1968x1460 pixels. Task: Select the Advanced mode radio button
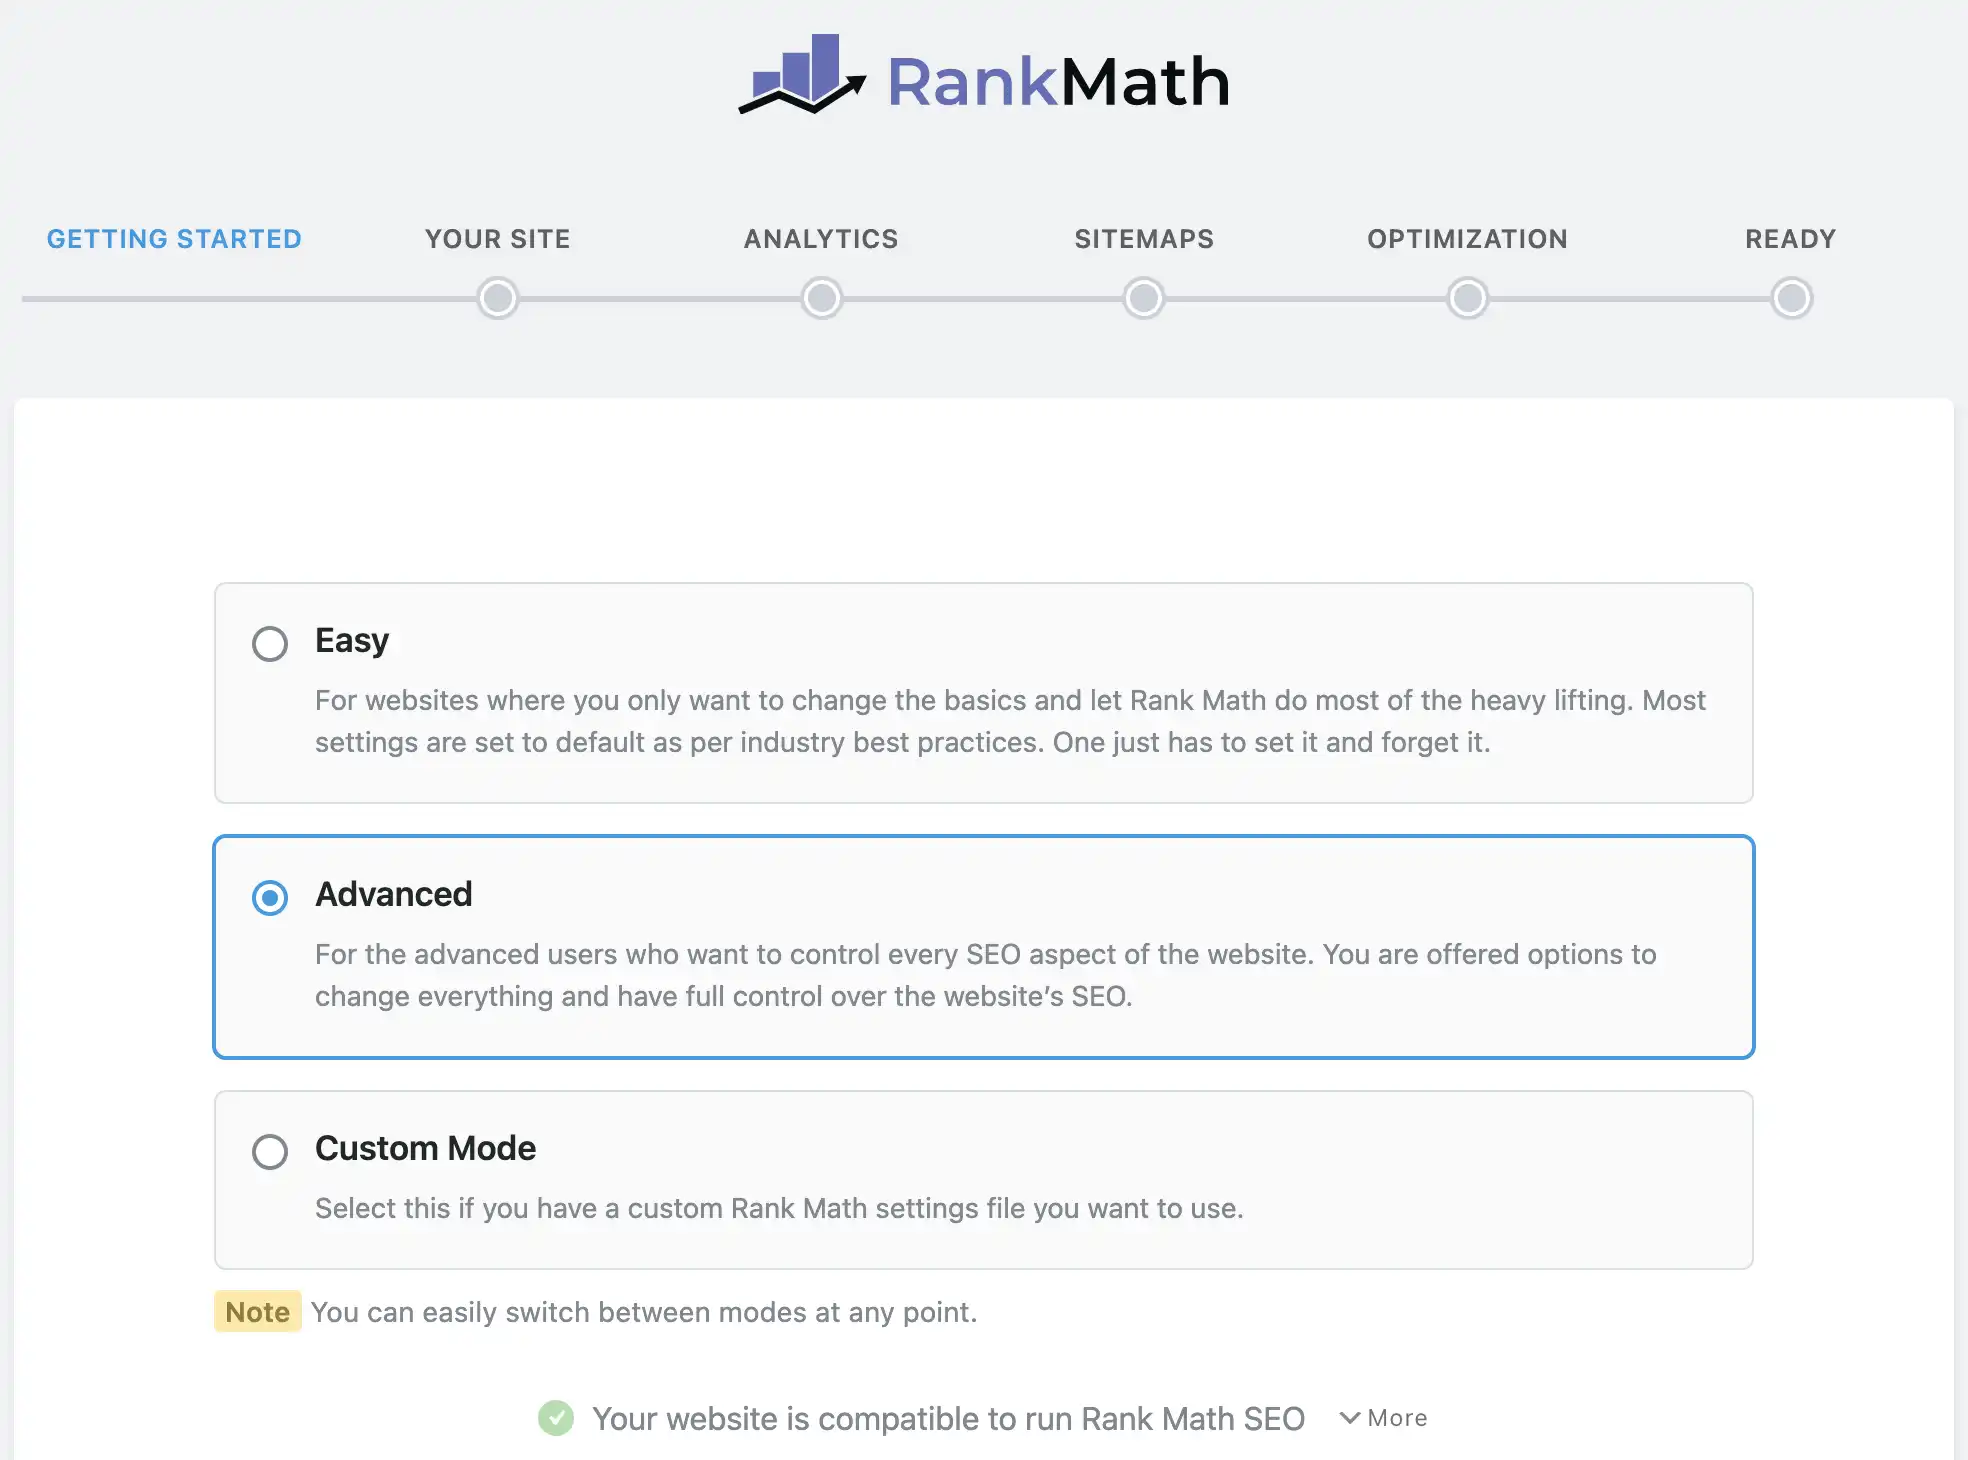click(x=270, y=897)
